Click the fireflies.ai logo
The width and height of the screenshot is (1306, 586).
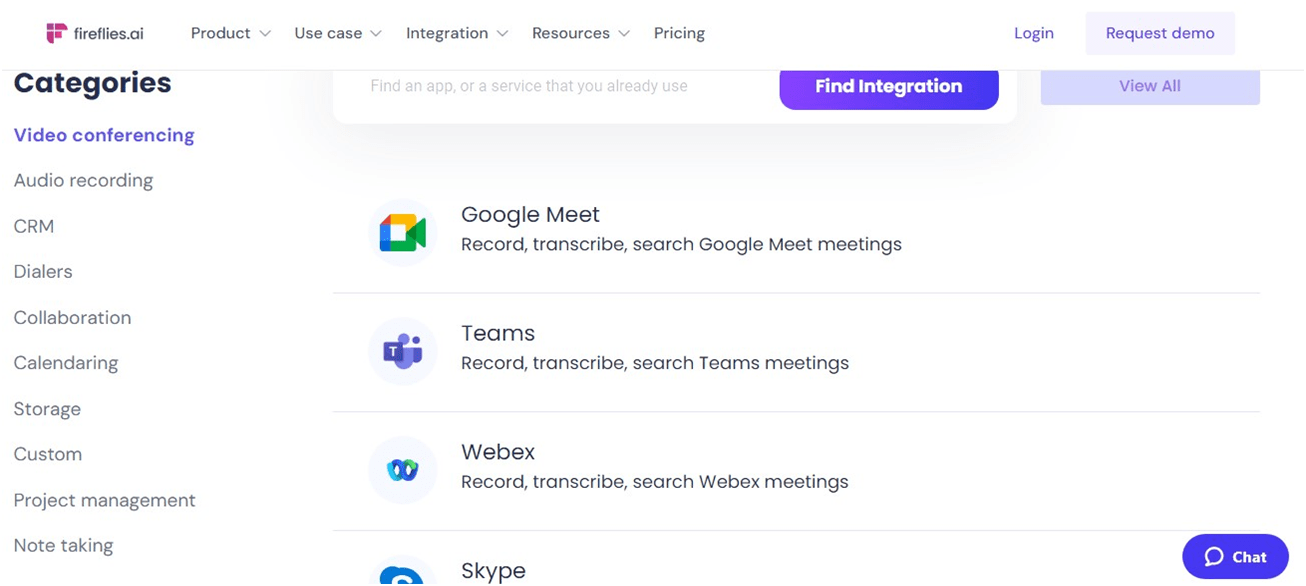pyautogui.click(x=95, y=33)
